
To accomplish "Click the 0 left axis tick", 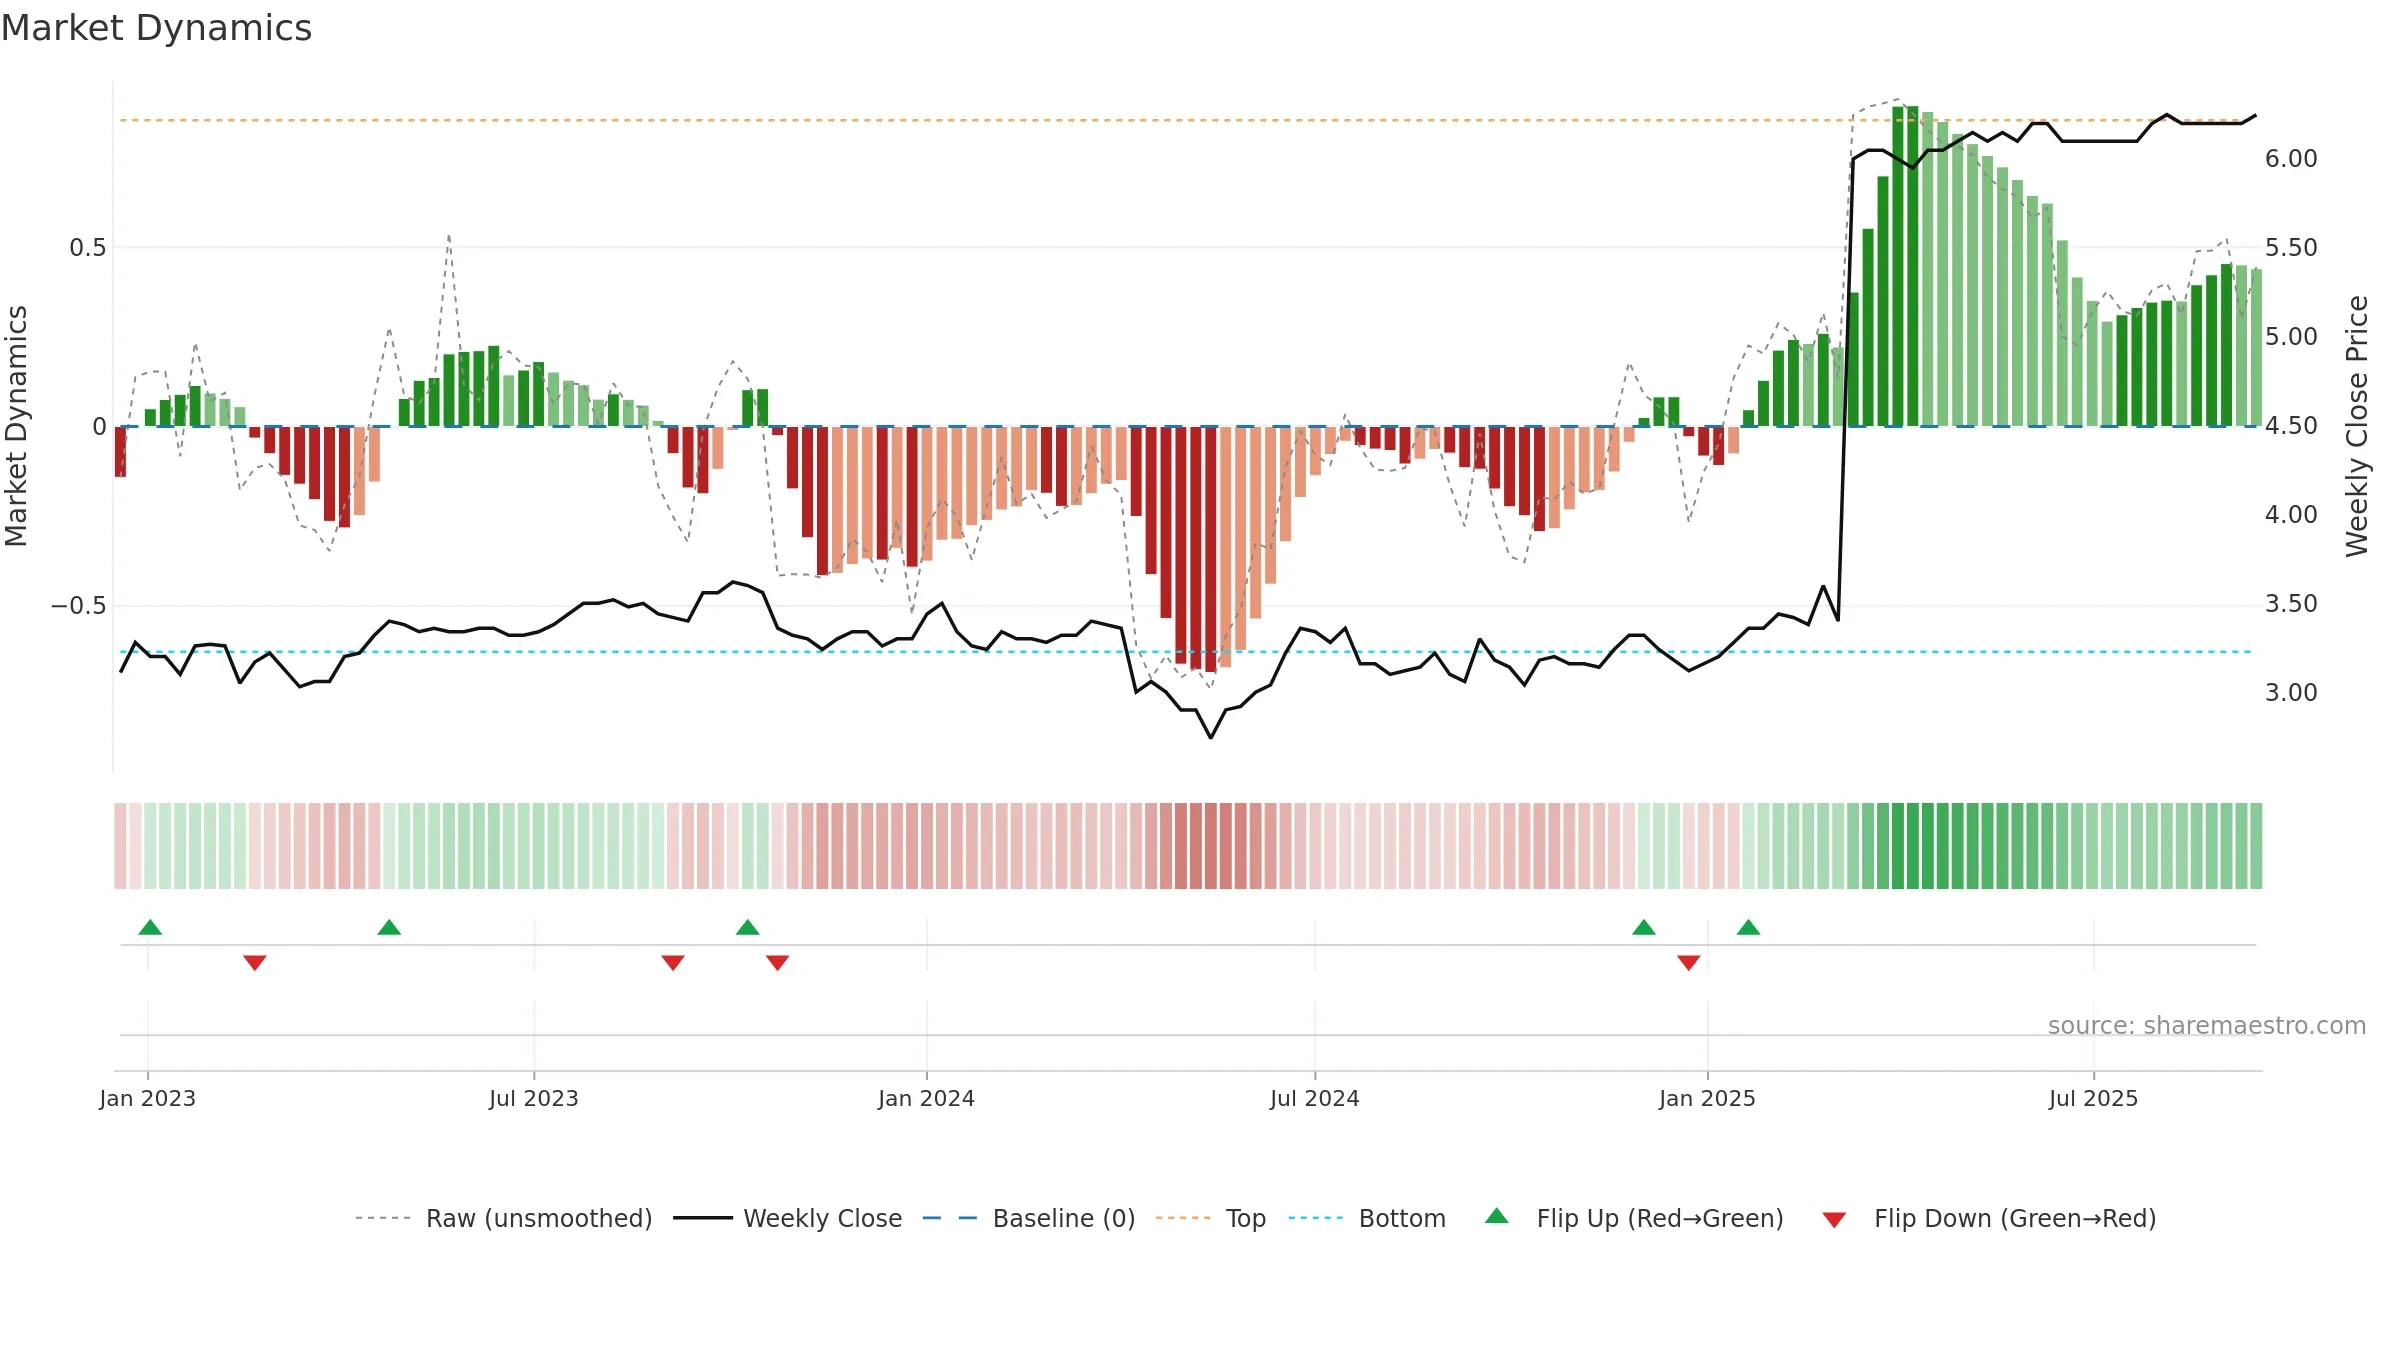I will (x=99, y=426).
